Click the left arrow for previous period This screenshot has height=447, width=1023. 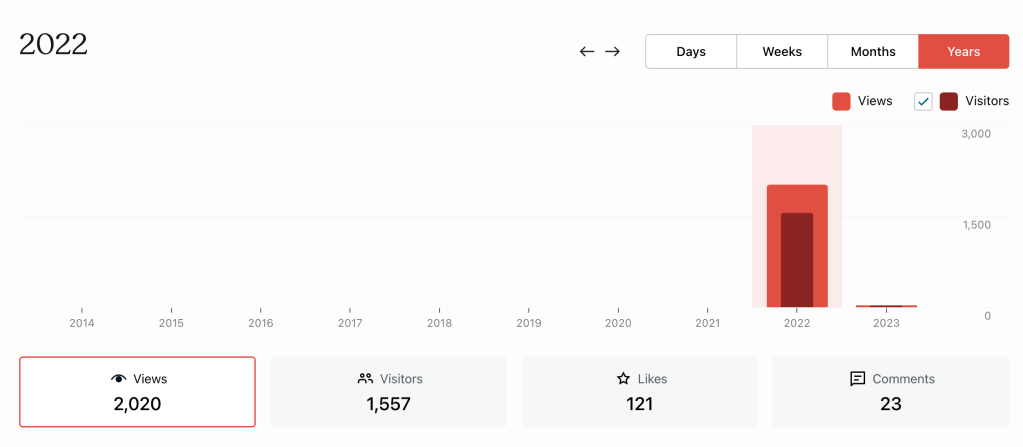[x=587, y=51]
